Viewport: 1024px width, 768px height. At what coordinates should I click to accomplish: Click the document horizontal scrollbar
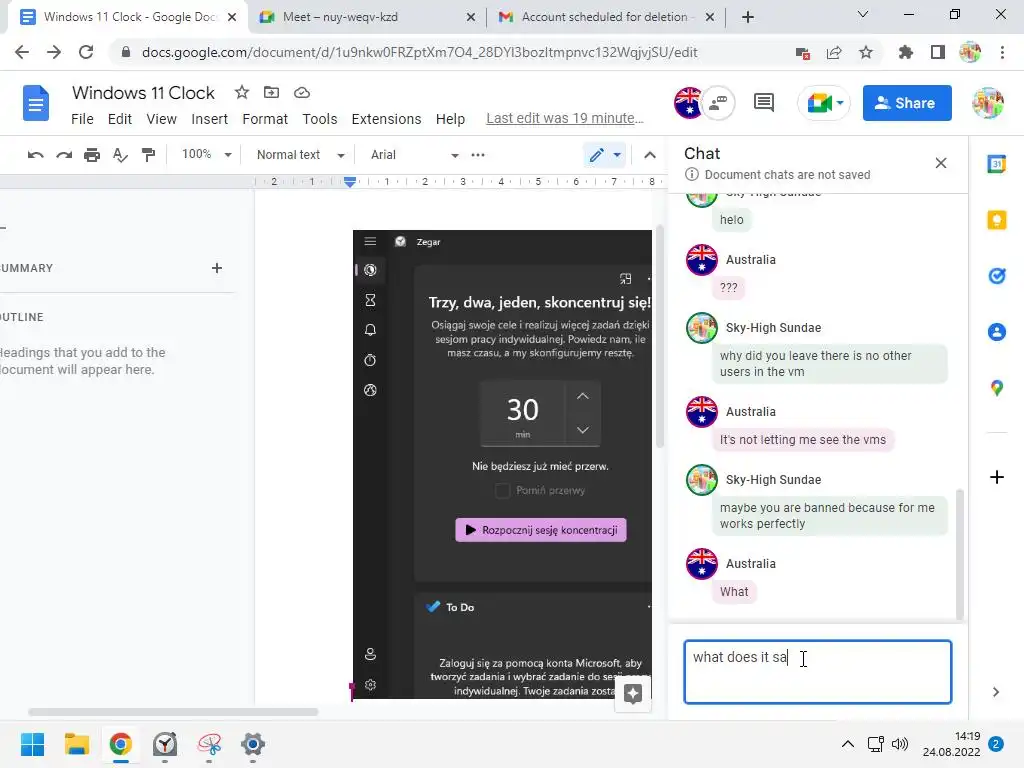tap(173, 712)
